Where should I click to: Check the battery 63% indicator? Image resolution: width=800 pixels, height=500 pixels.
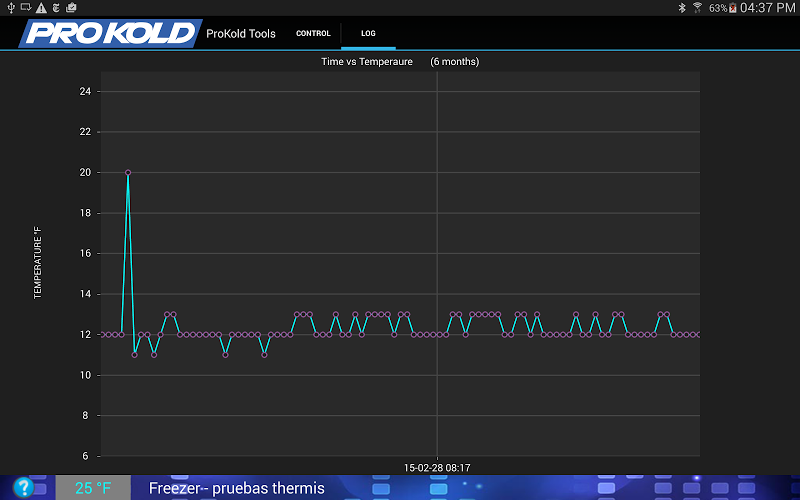tap(722, 8)
